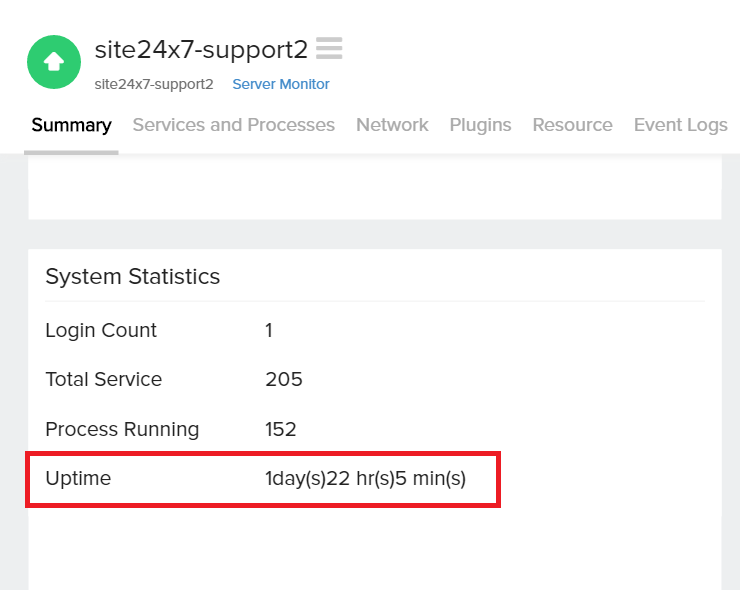Click the Process Running value 152

280,430
